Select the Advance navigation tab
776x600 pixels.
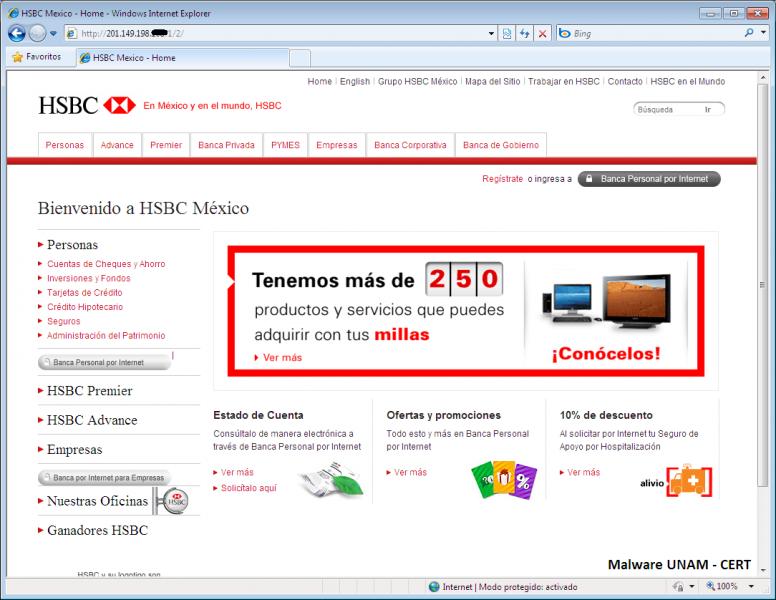click(117, 145)
